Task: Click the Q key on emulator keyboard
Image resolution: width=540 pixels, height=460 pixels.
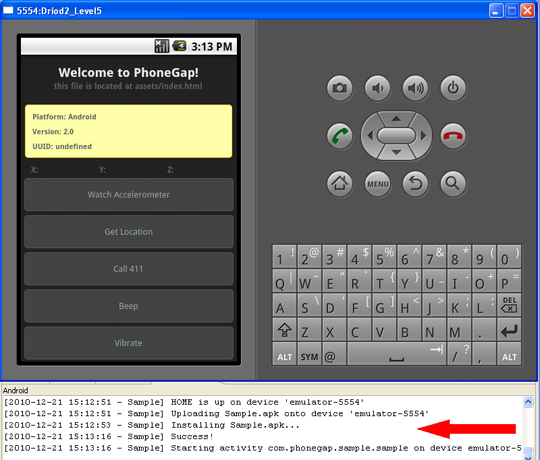Action: [x=284, y=281]
